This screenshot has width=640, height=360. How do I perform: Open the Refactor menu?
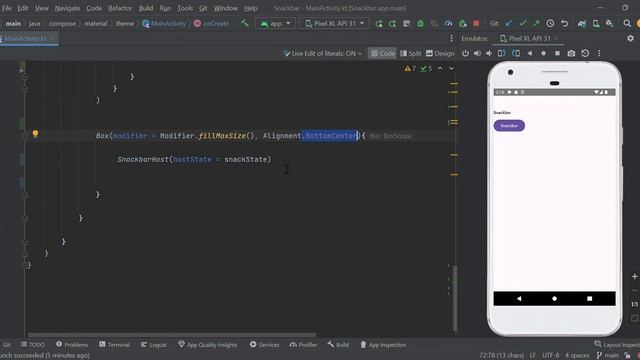120,8
